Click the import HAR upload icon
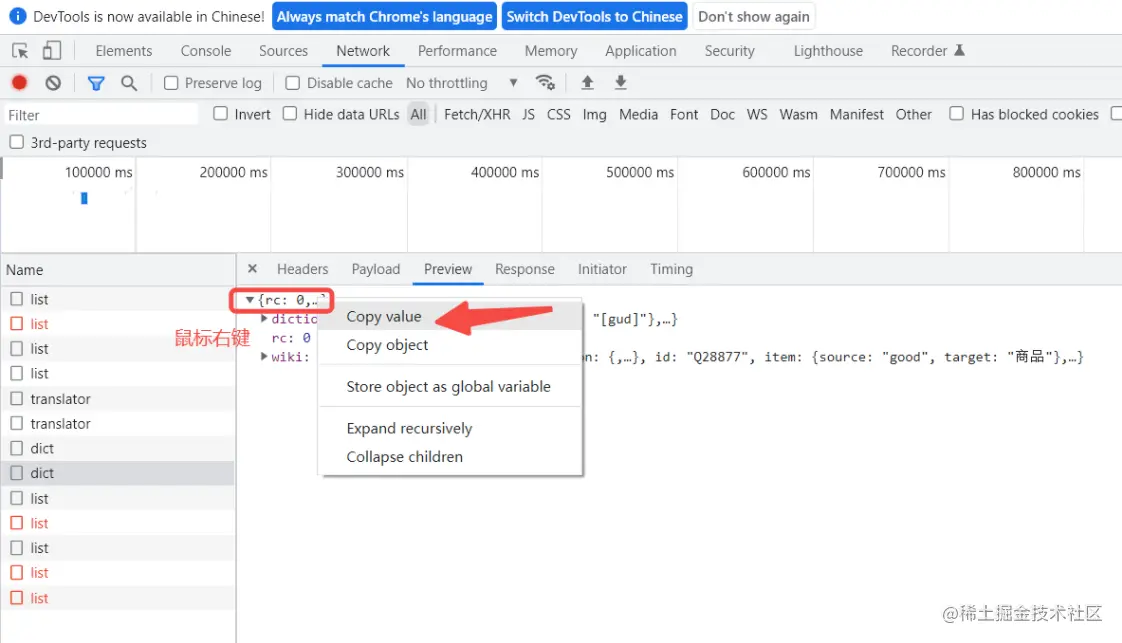Screen dimensions: 1122x643 (587, 82)
